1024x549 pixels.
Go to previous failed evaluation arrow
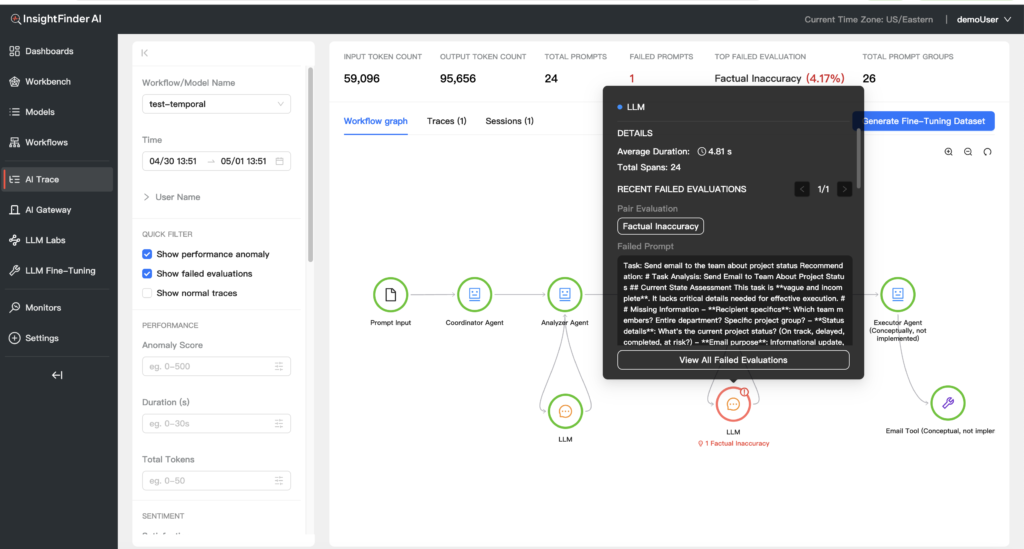[802, 189]
